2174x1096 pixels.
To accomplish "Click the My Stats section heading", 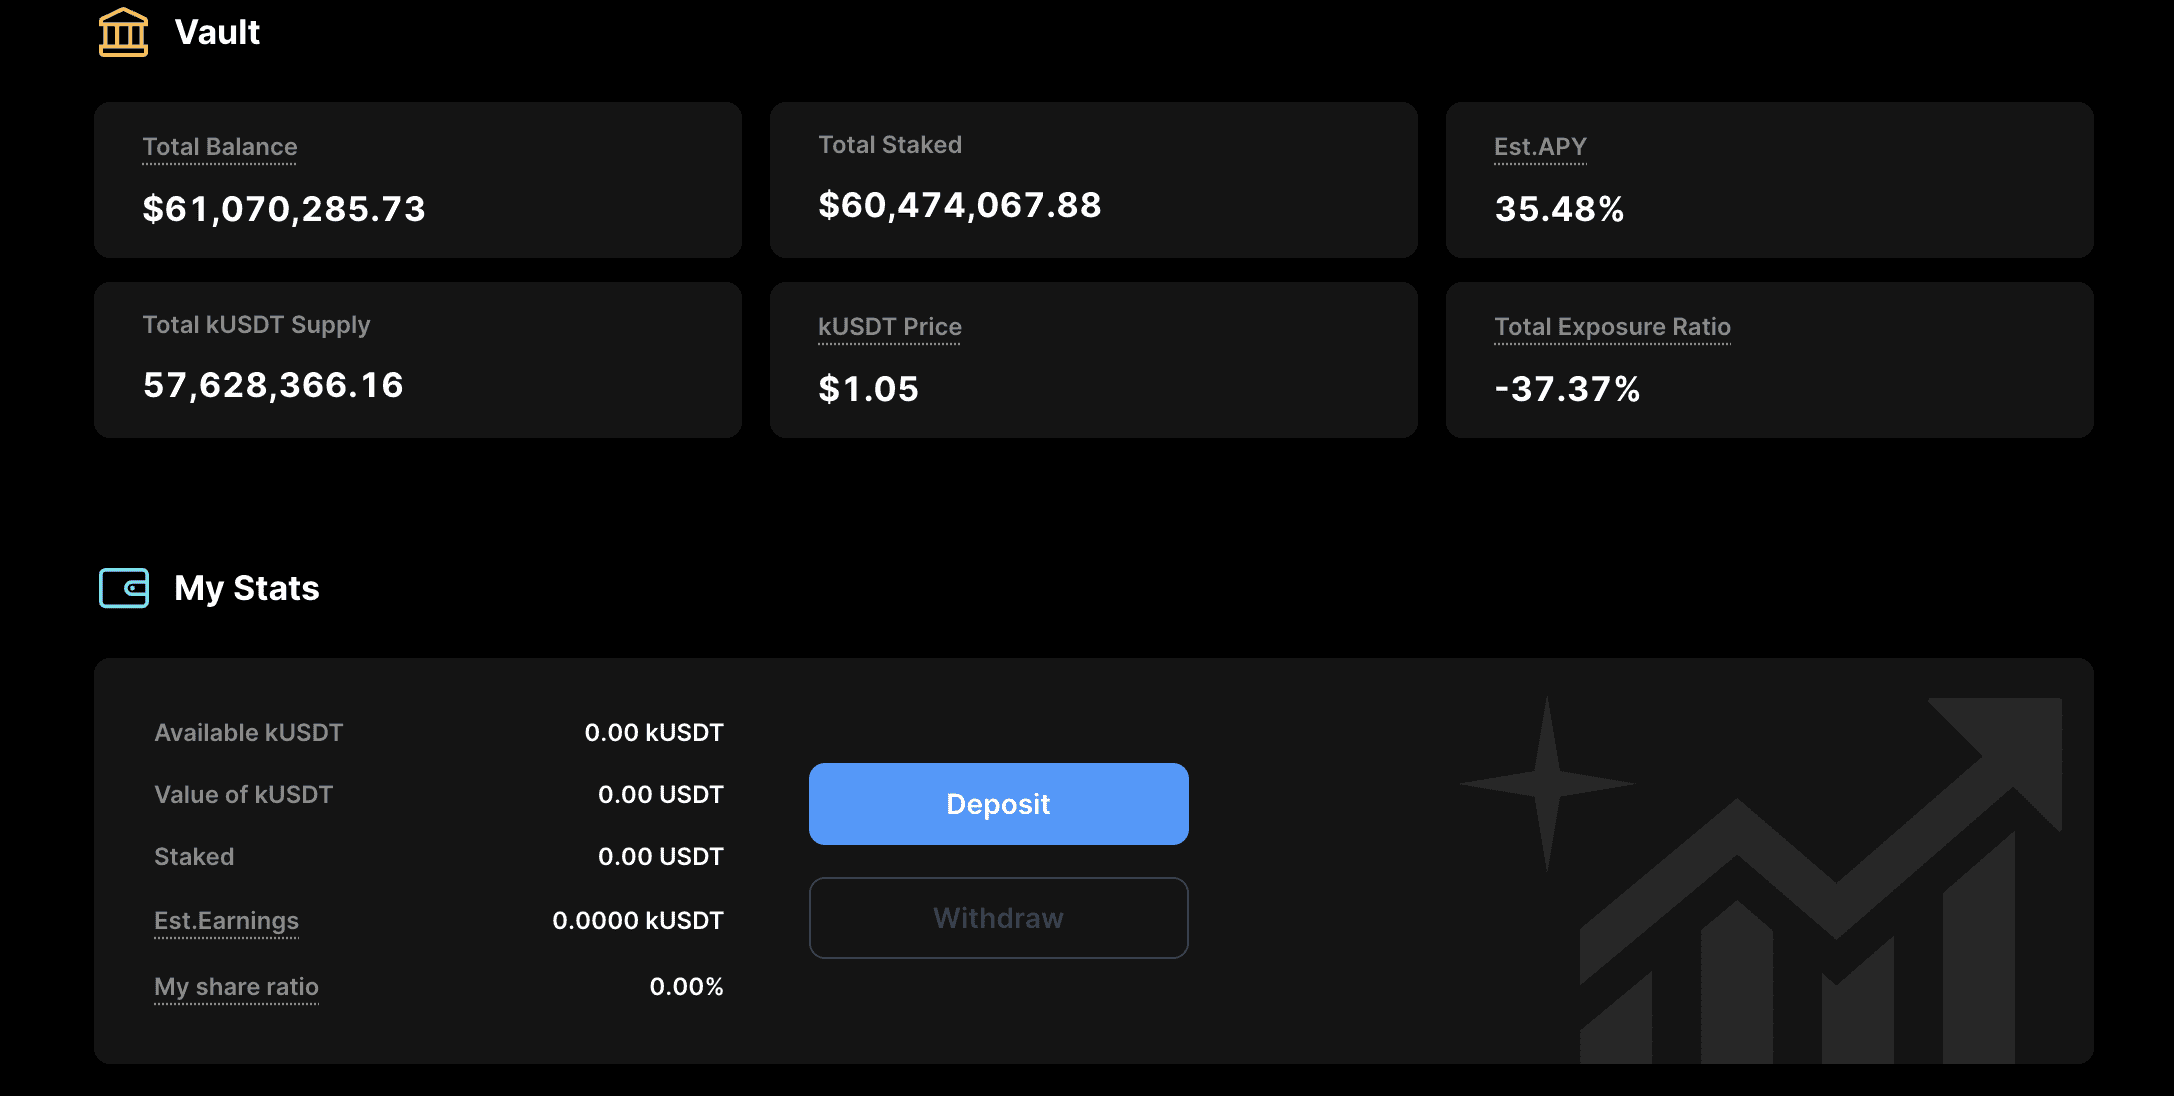I will click(247, 588).
